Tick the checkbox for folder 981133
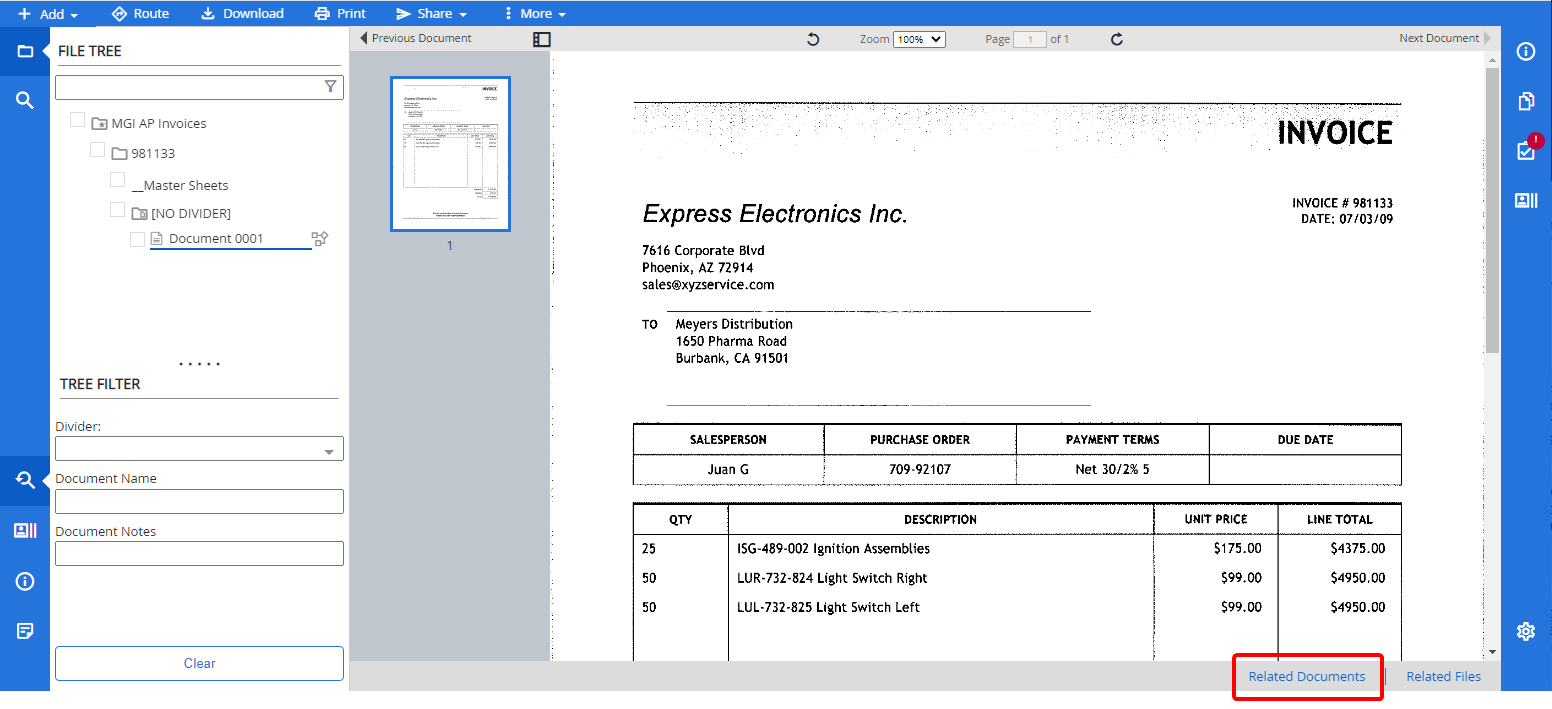Screen dimensions: 1552x709 point(97,150)
